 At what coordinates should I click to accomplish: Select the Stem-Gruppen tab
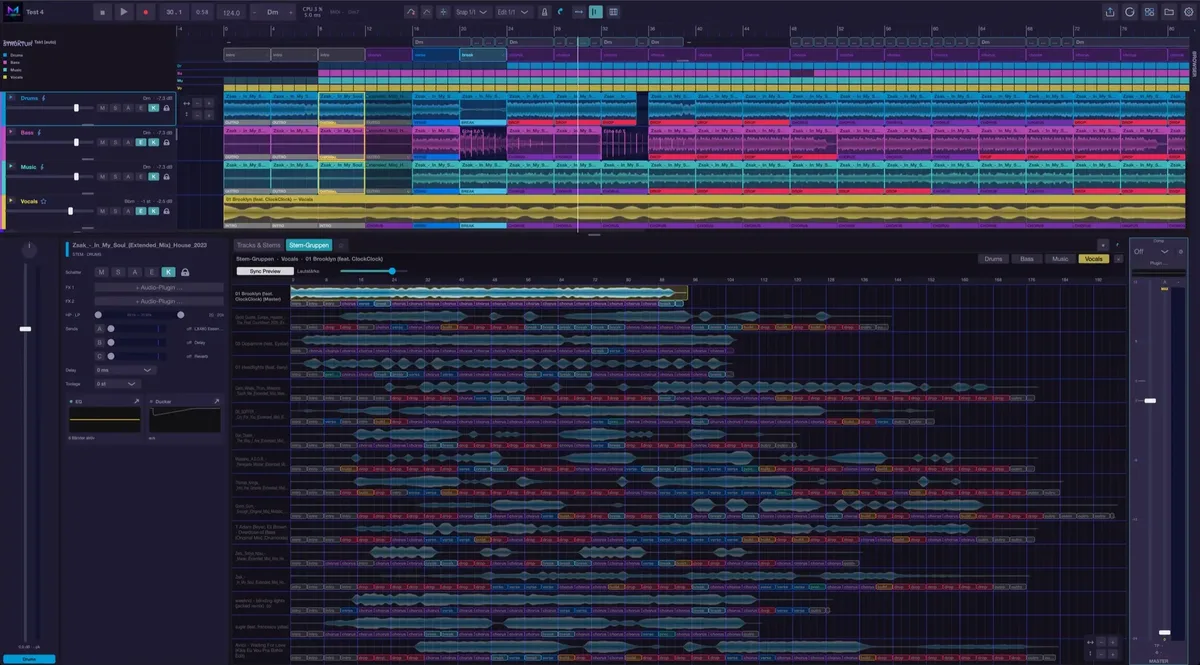[x=309, y=245]
